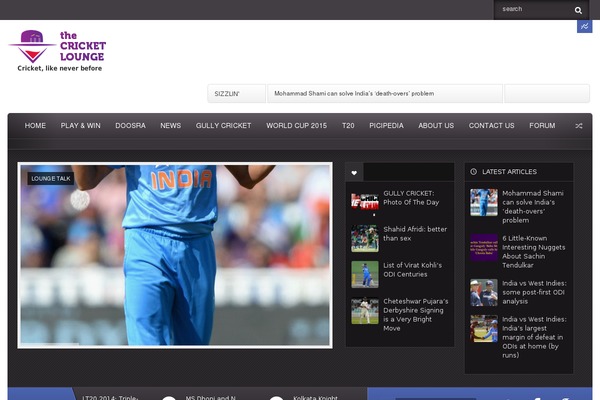600x400 pixels.
Task: Click the LATEST ARTICLES heading
Action: 509,172
